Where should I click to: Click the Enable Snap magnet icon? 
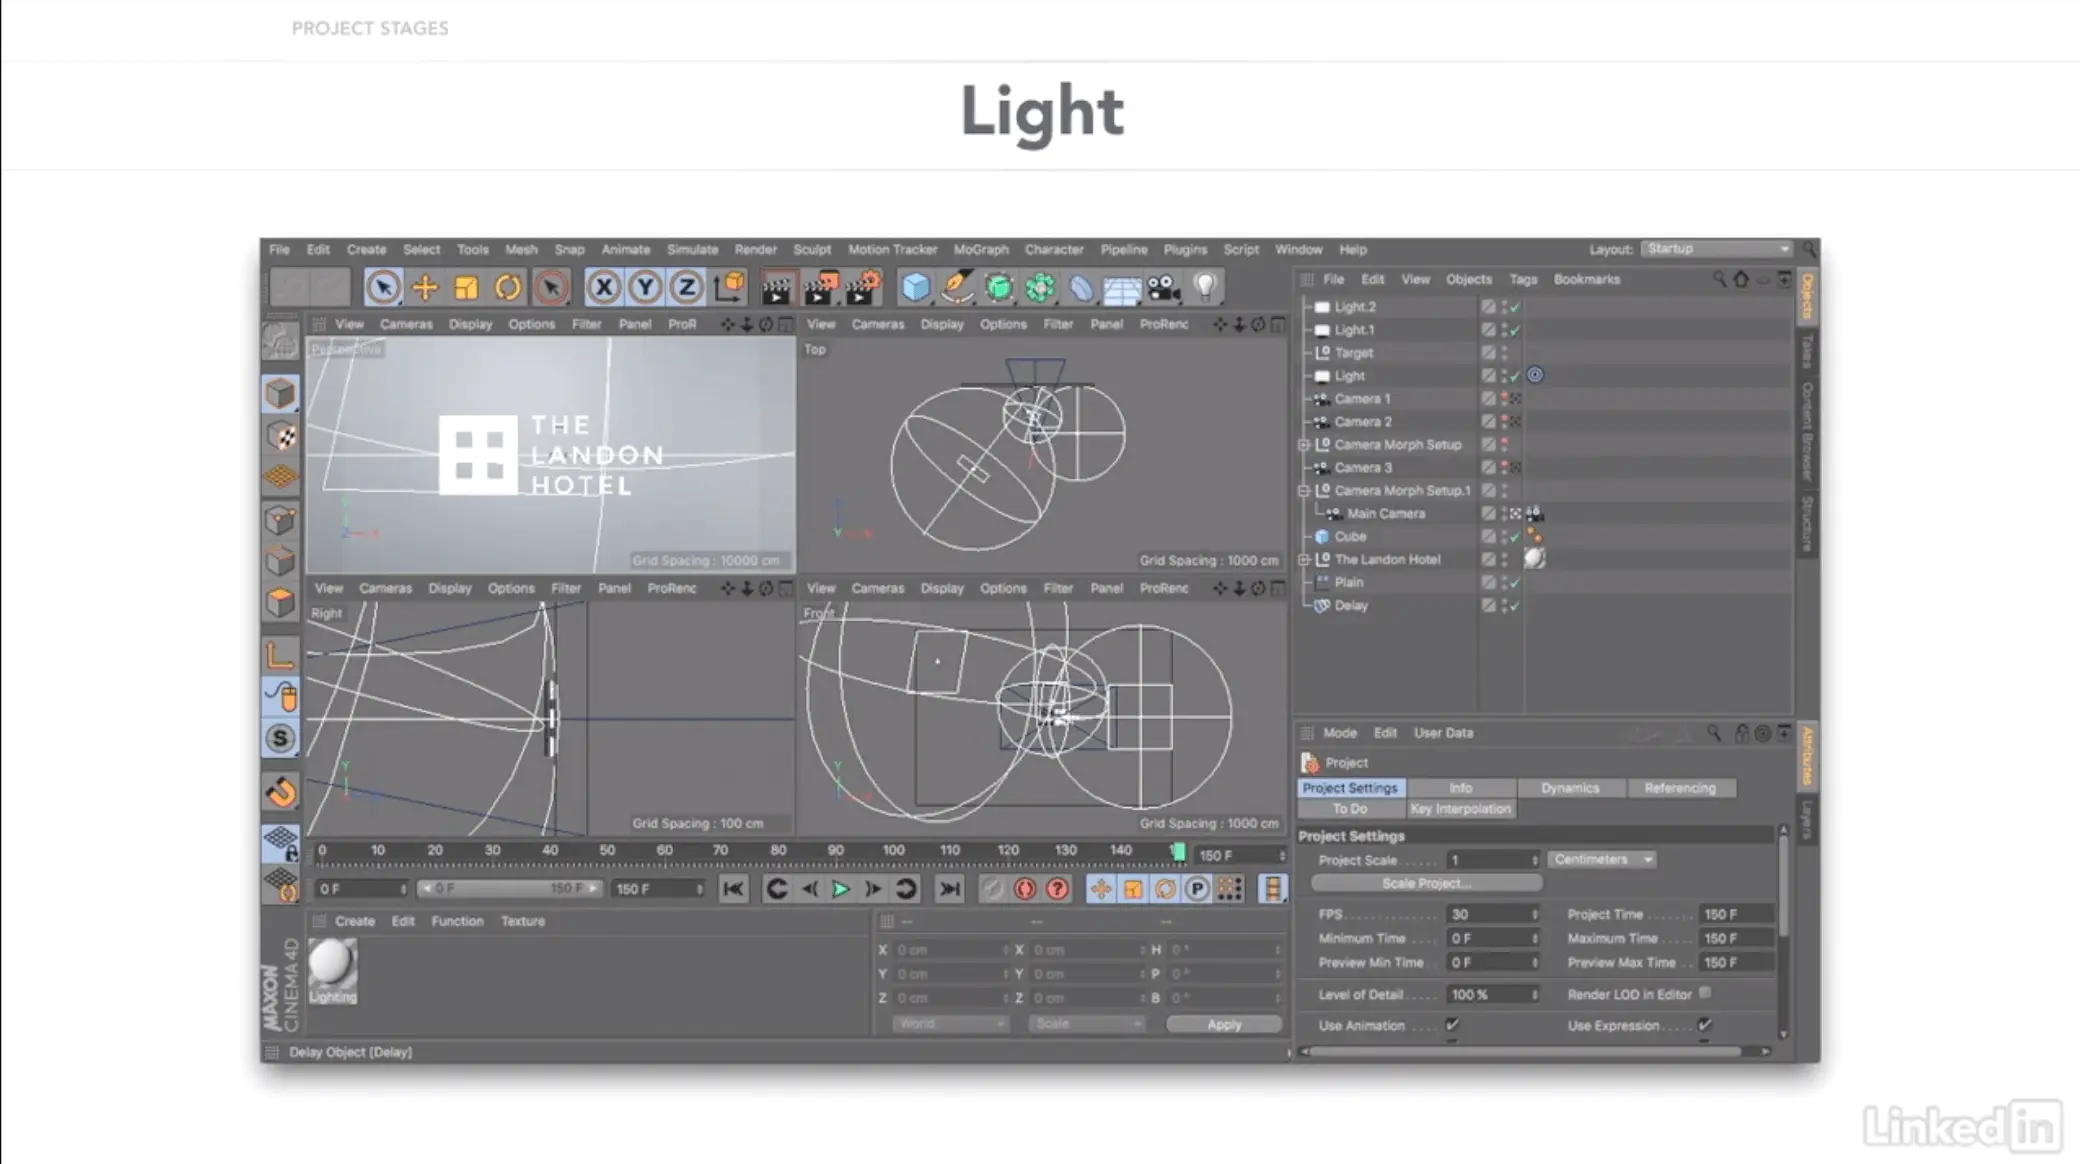(x=281, y=792)
